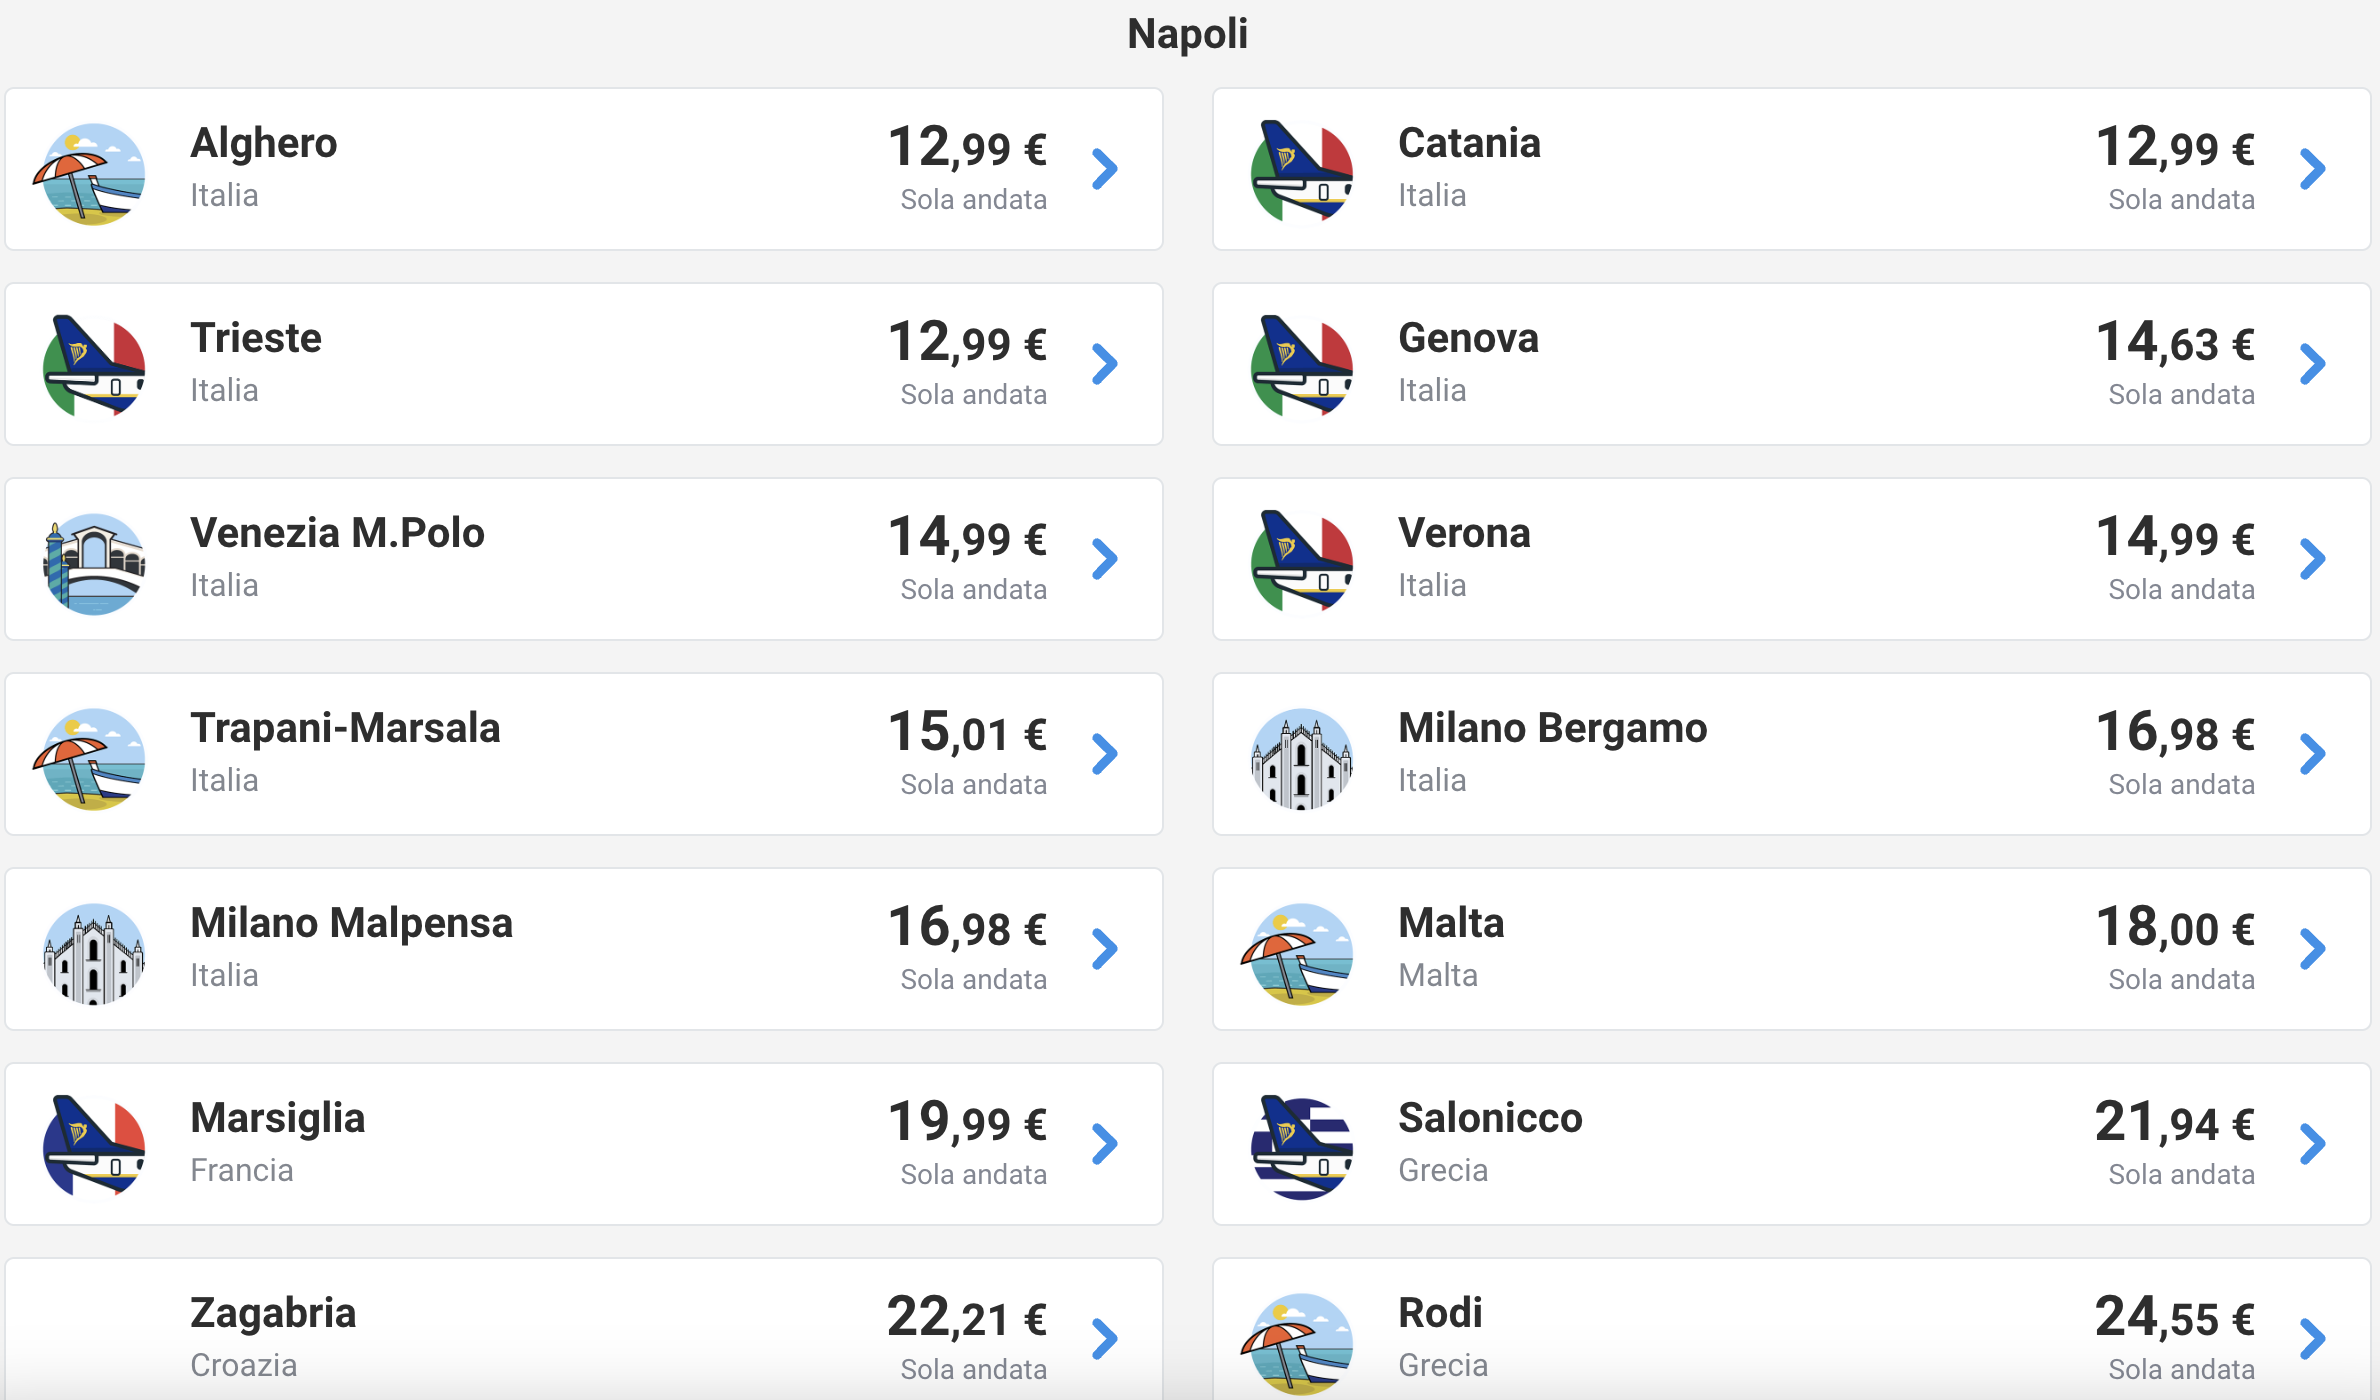Image resolution: width=2380 pixels, height=1400 pixels.
Task: Click the Greek flag plane icon for Salonicco
Action: click(x=1302, y=1147)
